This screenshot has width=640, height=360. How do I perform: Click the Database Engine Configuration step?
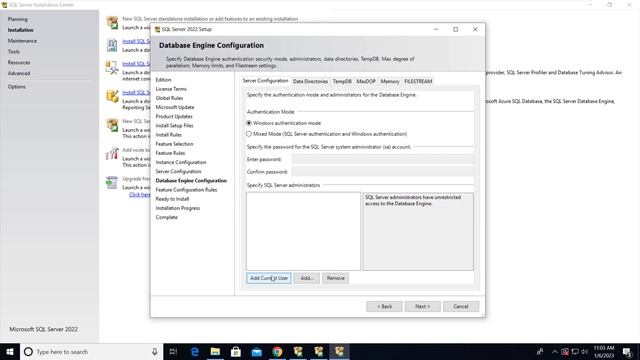coord(191,180)
